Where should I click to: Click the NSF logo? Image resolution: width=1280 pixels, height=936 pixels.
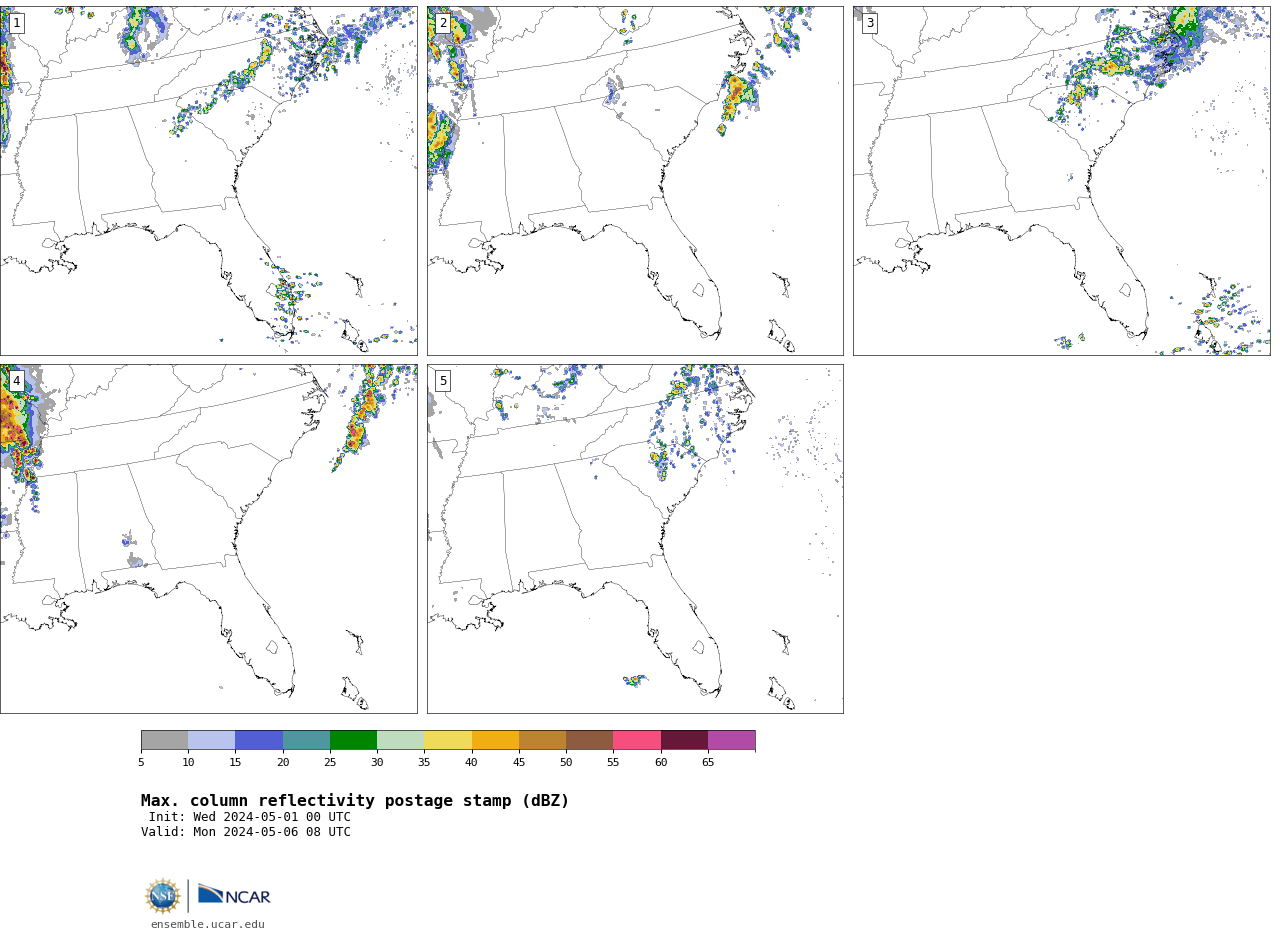163,896
